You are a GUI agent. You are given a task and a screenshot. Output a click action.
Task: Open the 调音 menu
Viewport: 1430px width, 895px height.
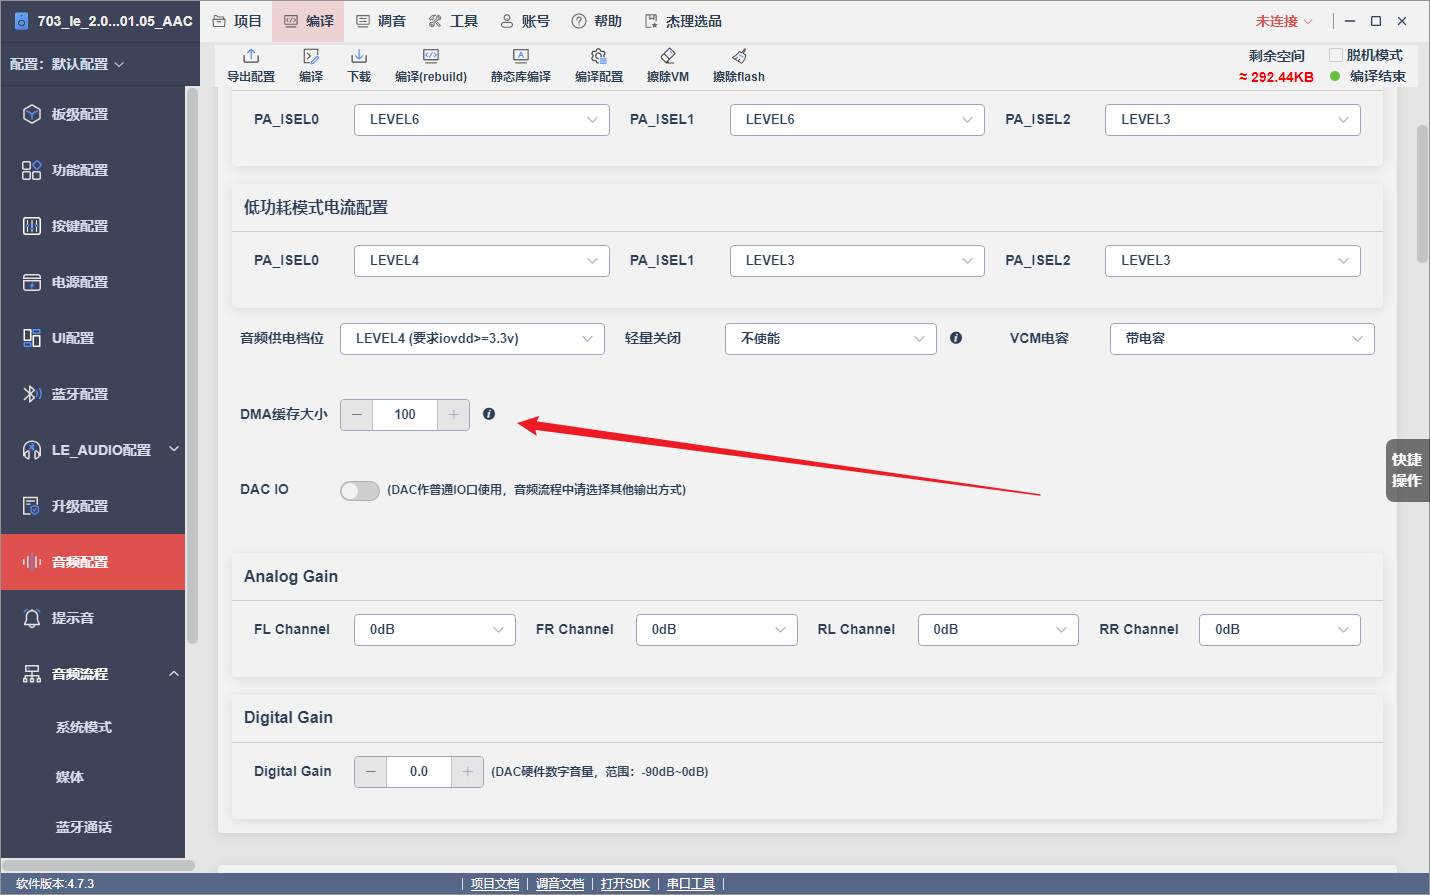[381, 21]
